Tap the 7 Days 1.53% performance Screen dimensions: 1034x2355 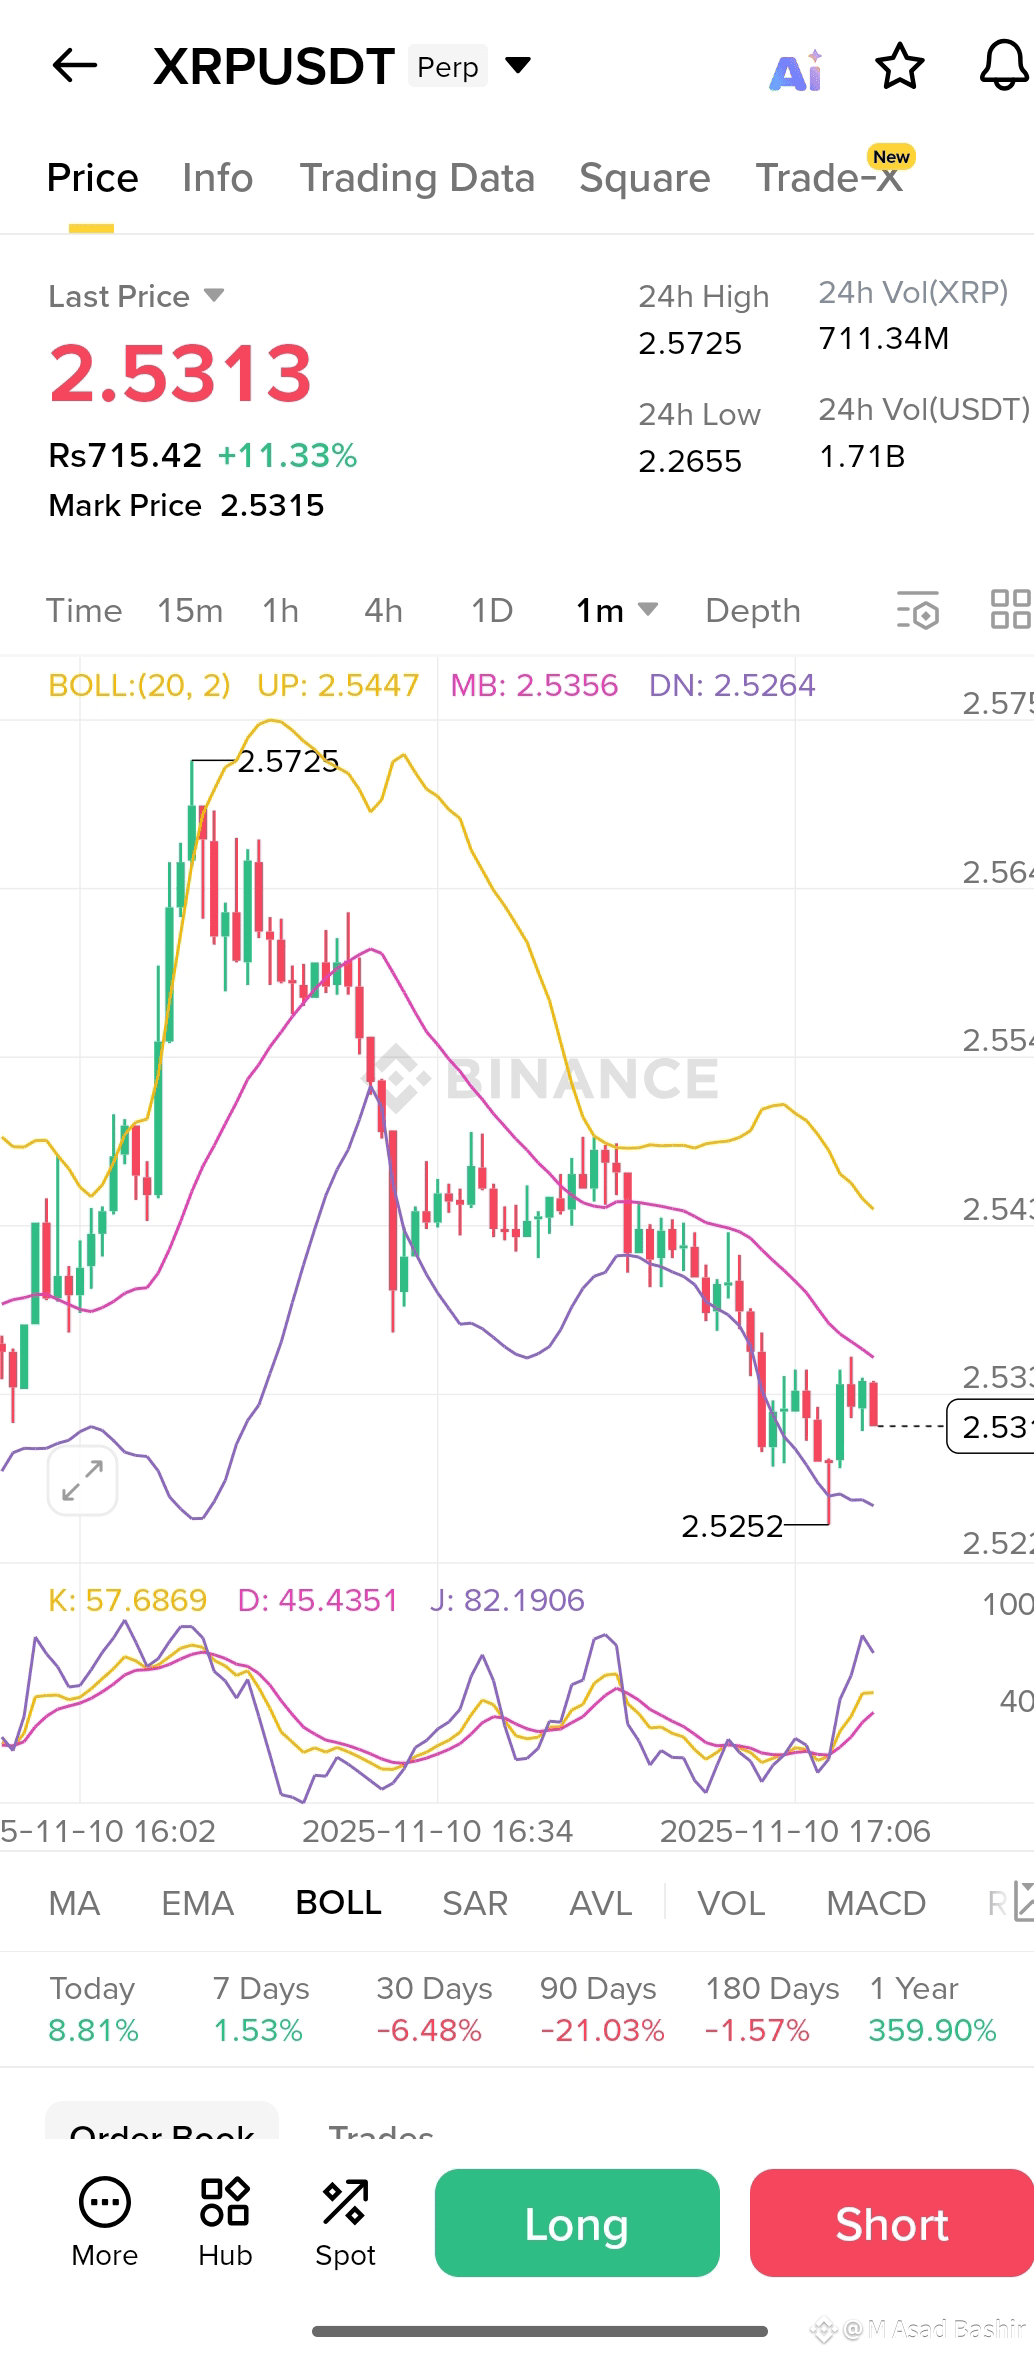pos(260,2009)
